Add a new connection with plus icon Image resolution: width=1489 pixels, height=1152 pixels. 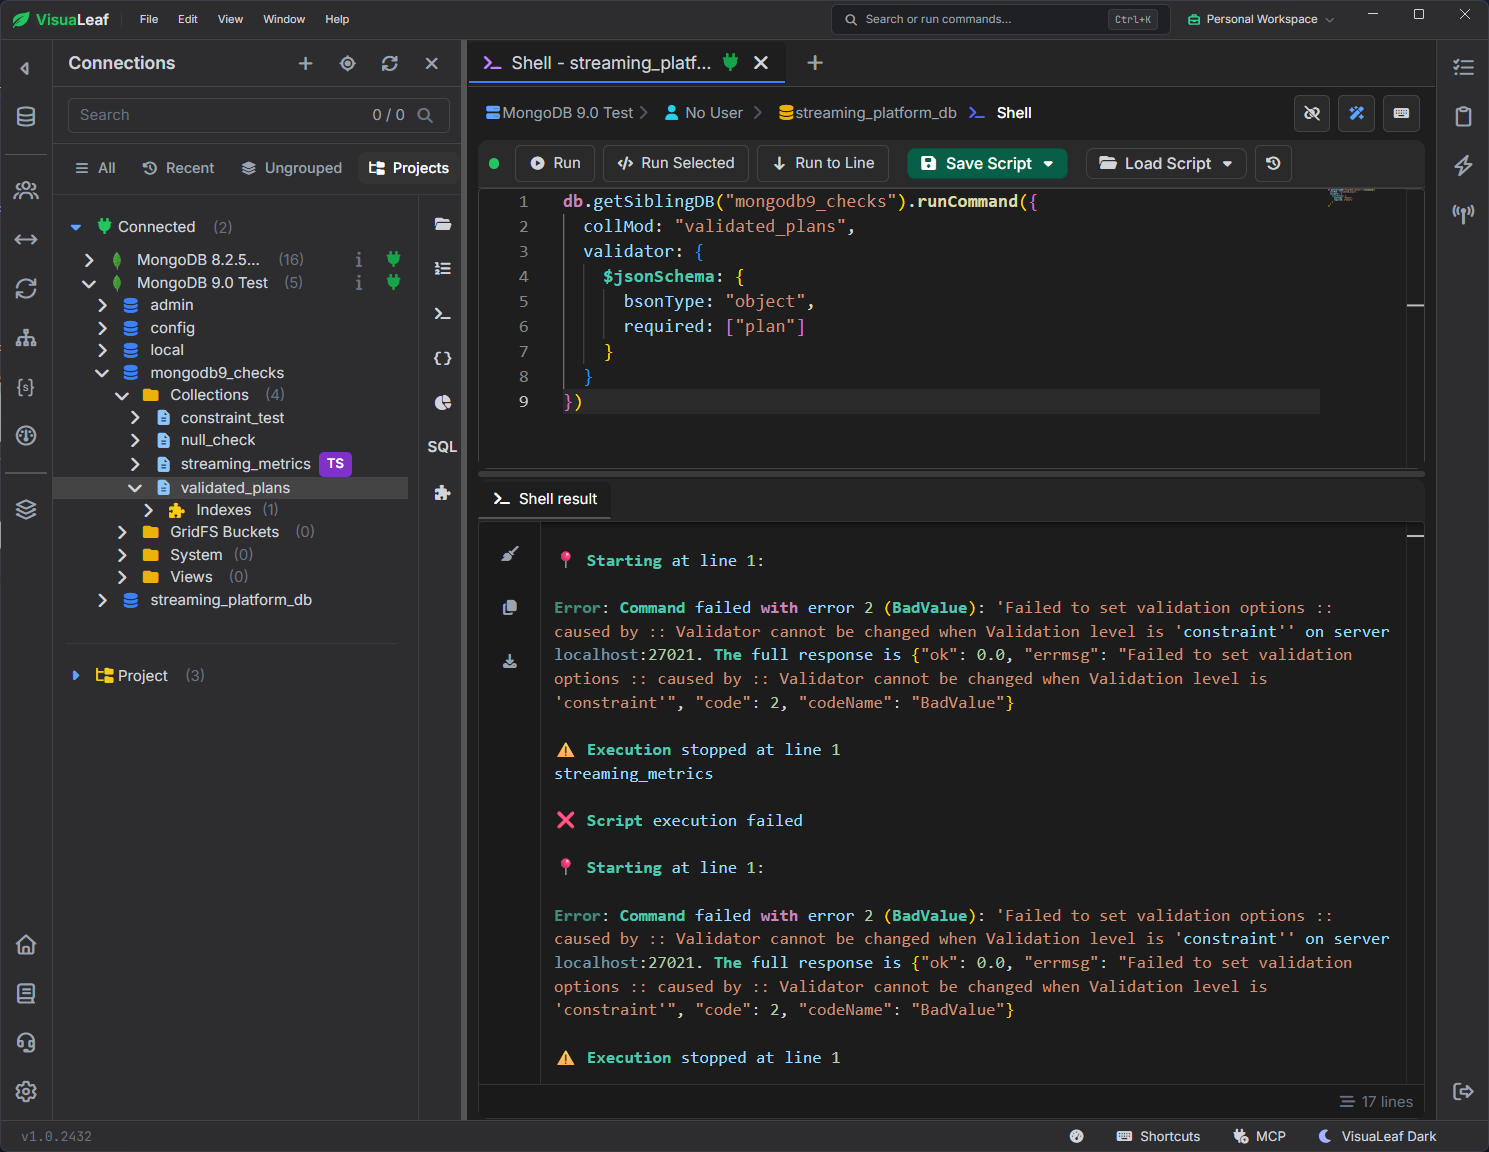click(306, 64)
